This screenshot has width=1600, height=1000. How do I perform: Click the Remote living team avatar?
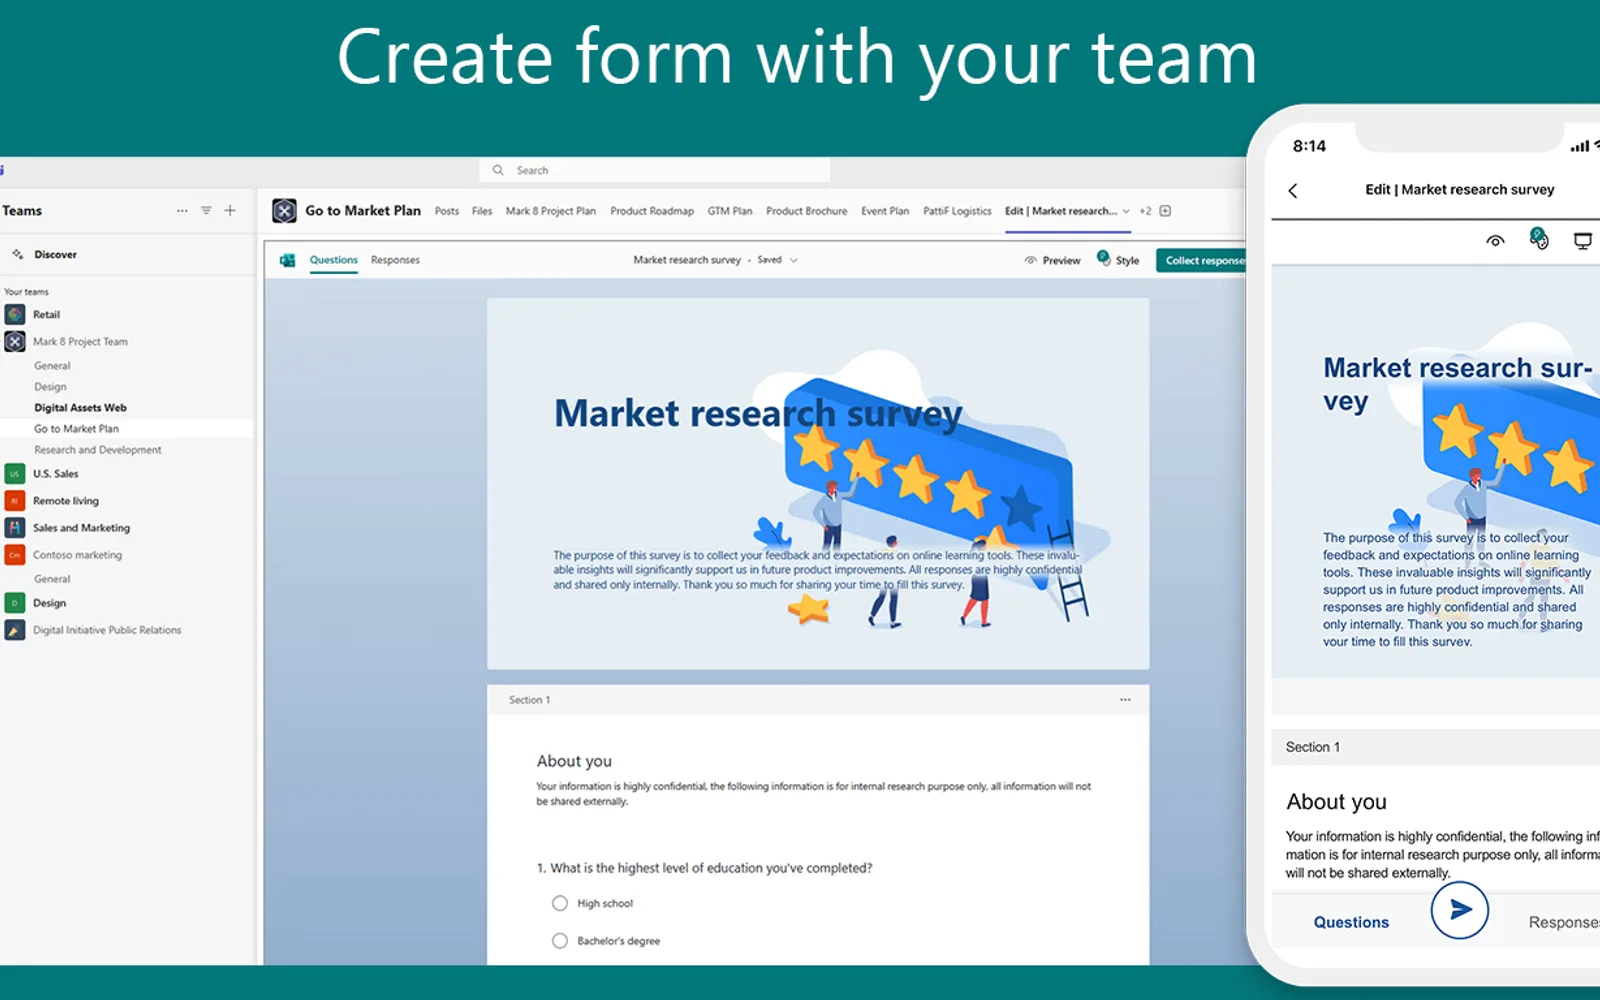[15, 501]
